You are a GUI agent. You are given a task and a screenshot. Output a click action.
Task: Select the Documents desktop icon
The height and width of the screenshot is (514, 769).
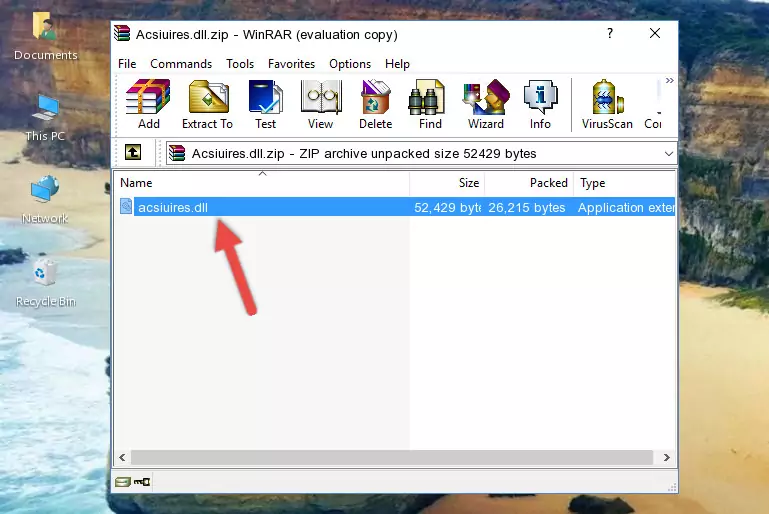[46, 37]
